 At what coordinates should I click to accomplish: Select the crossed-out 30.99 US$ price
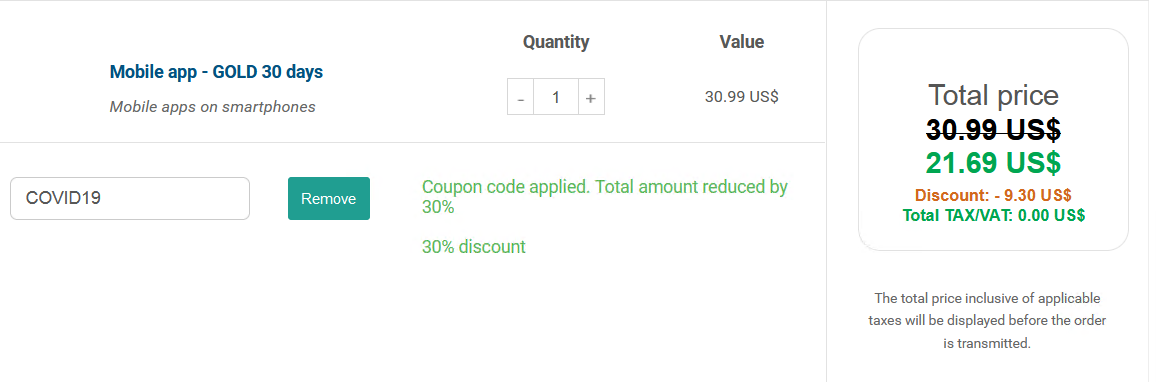[x=993, y=130]
